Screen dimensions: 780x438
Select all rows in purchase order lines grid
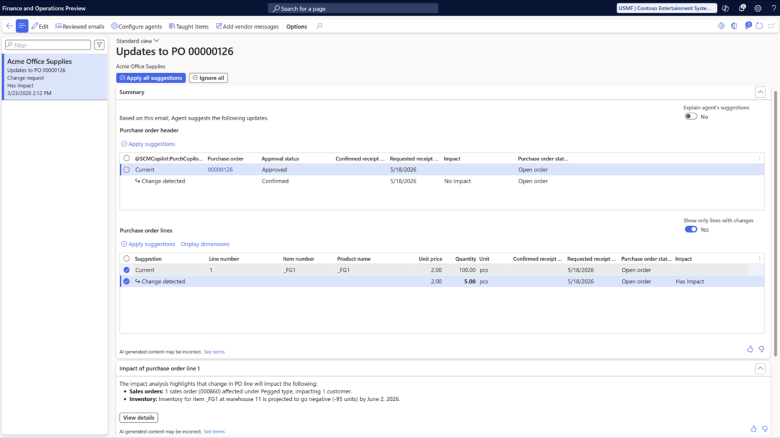click(x=126, y=259)
